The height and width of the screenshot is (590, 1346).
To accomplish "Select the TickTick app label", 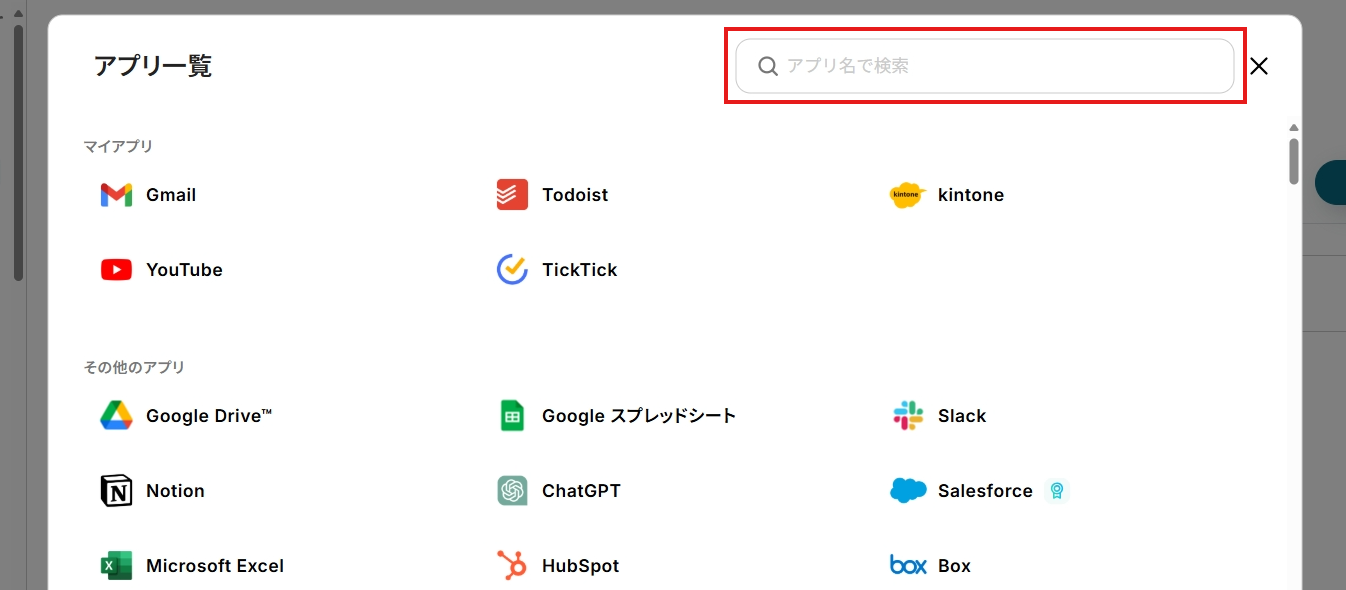I will click(x=580, y=270).
